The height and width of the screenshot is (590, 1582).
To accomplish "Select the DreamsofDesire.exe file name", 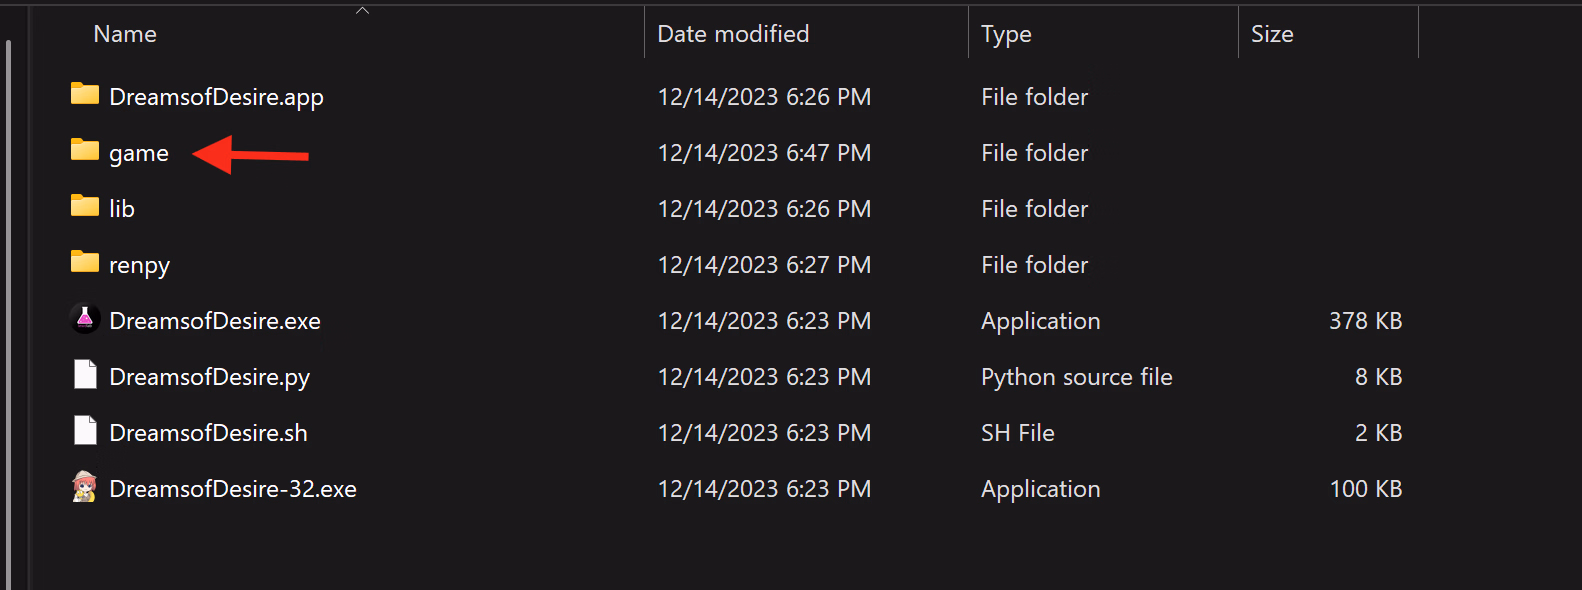I will pos(215,321).
